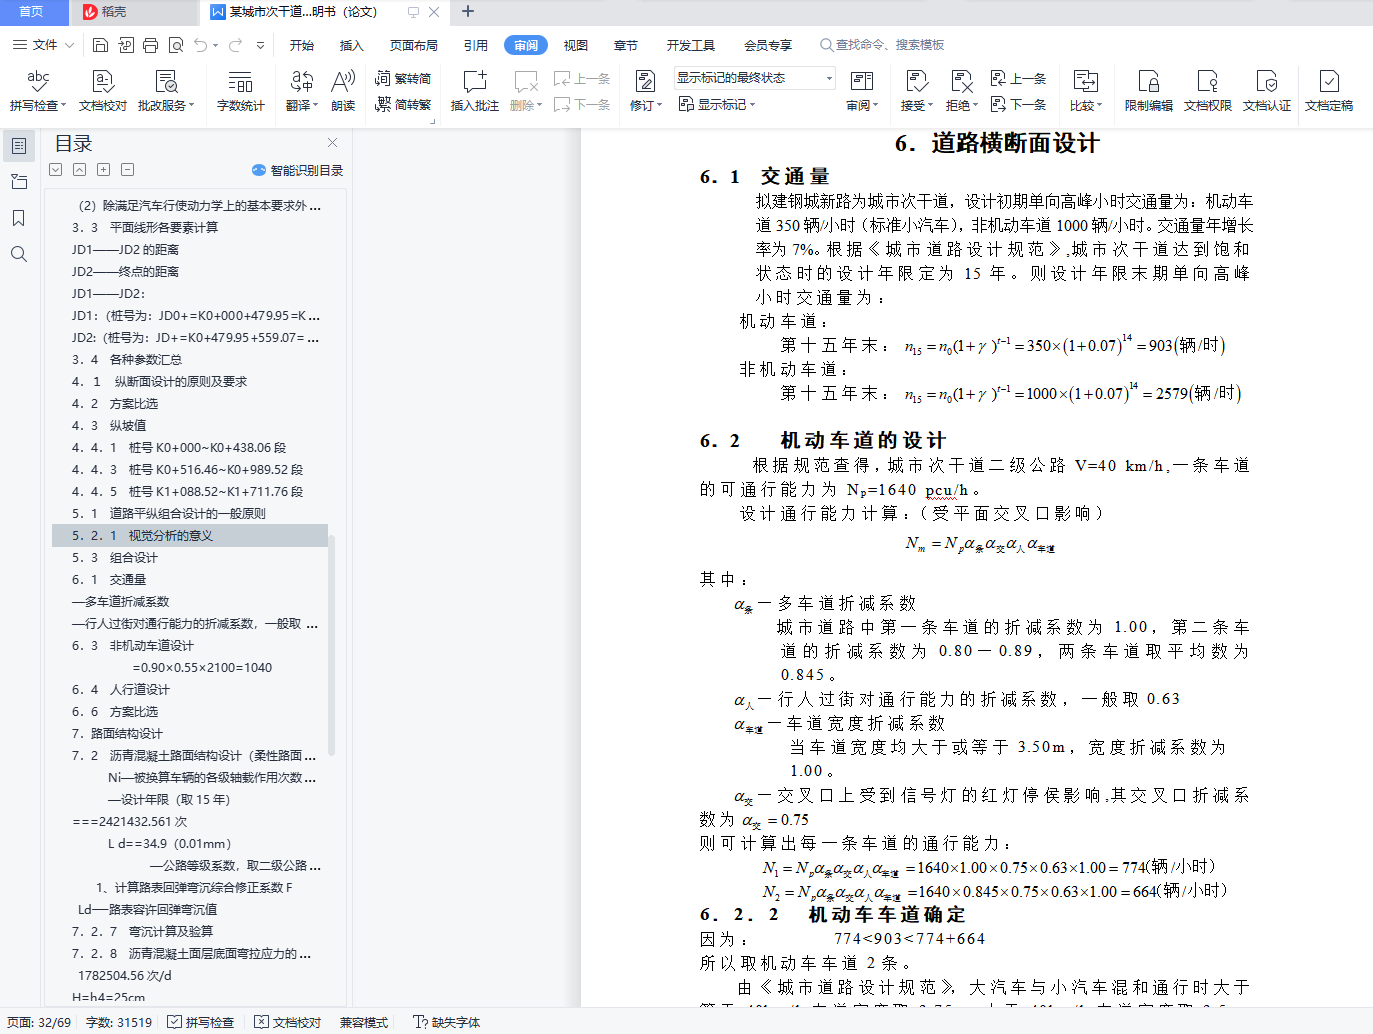Expand the quick access toolbar customize arrow

coord(261,45)
